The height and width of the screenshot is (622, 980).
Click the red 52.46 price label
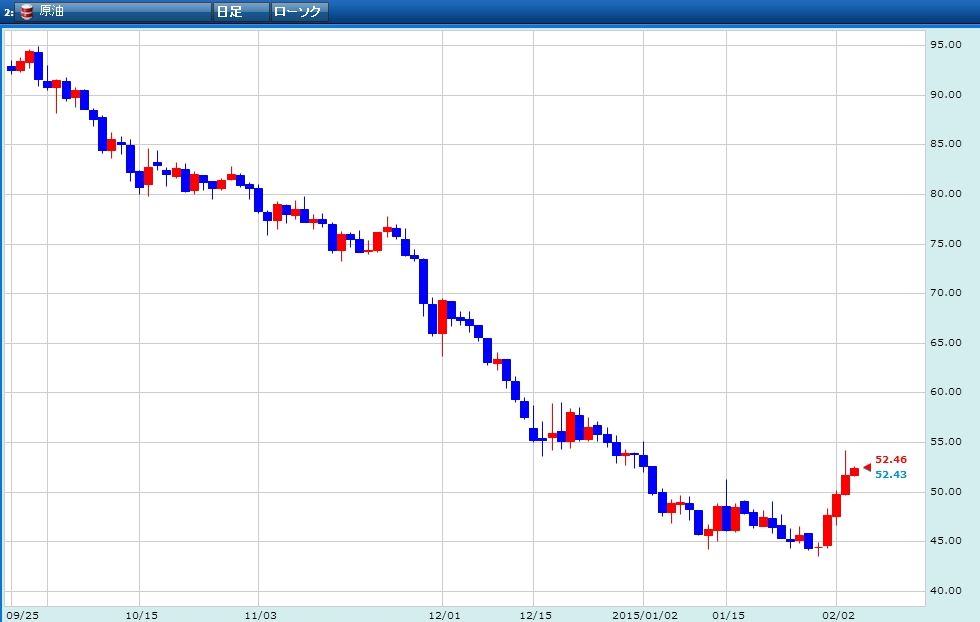pyautogui.click(x=891, y=459)
